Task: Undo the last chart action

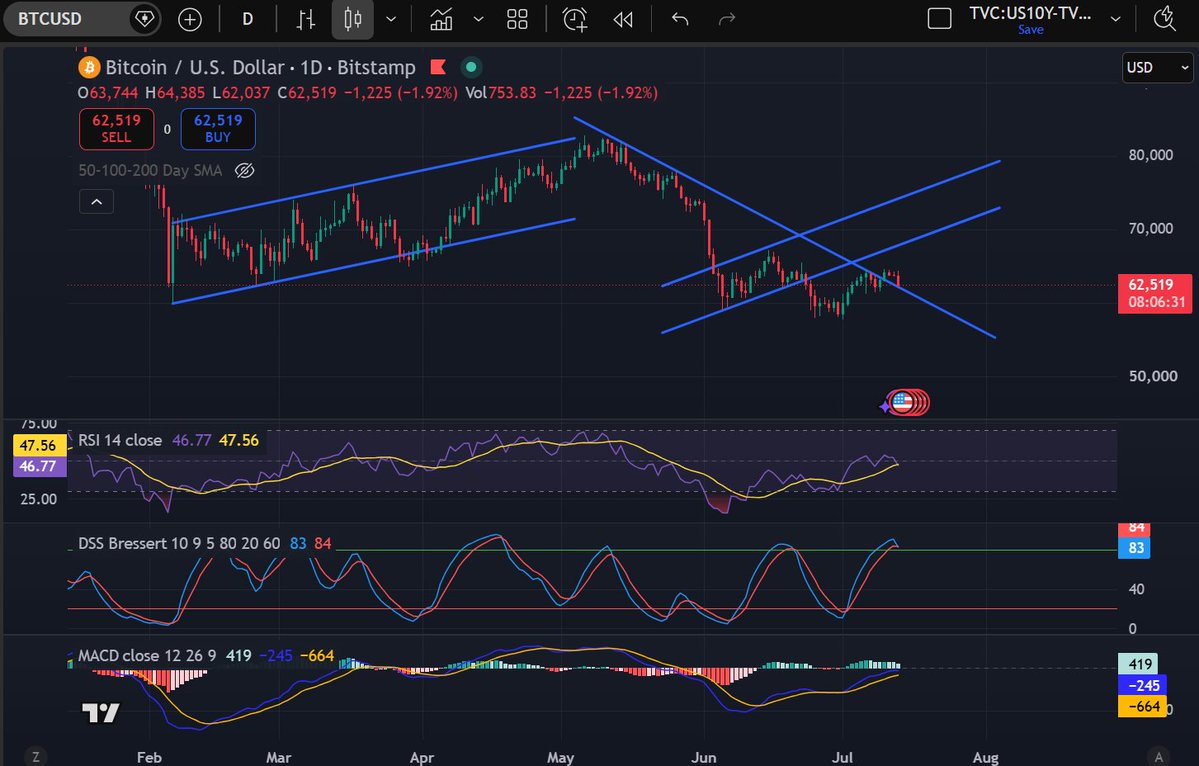Action: 680,19
